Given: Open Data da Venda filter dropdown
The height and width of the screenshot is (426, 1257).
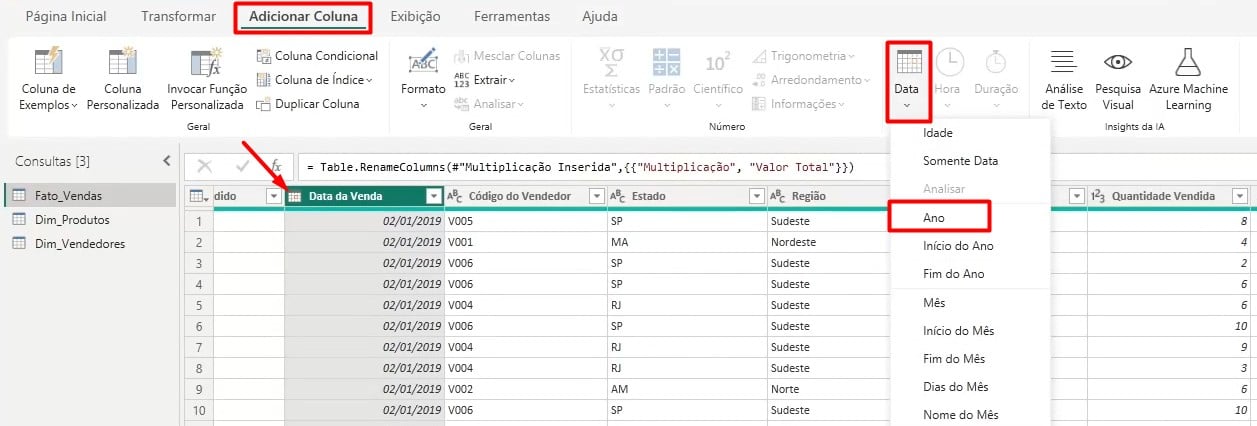Looking at the screenshot, I should tap(433, 196).
